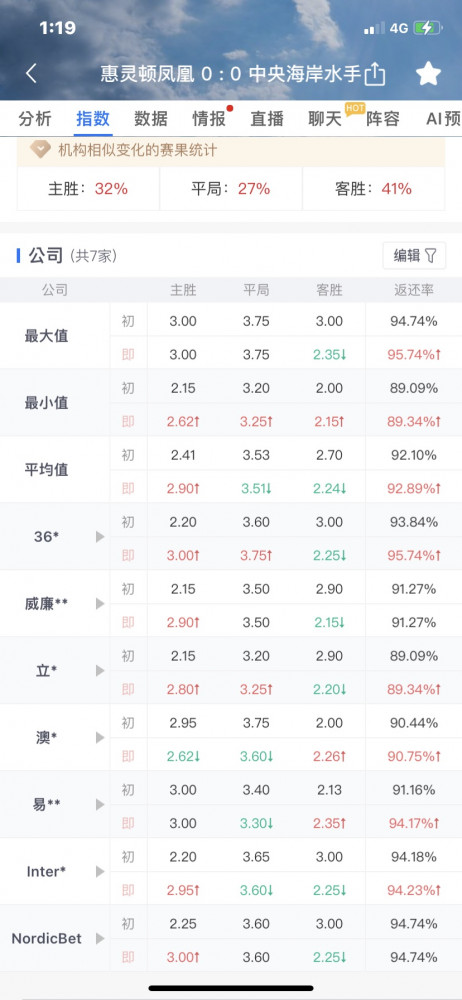Tap 36* initial return rate 93.84%
The width and height of the screenshot is (462, 1000).
pyautogui.click(x=414, y=522)
